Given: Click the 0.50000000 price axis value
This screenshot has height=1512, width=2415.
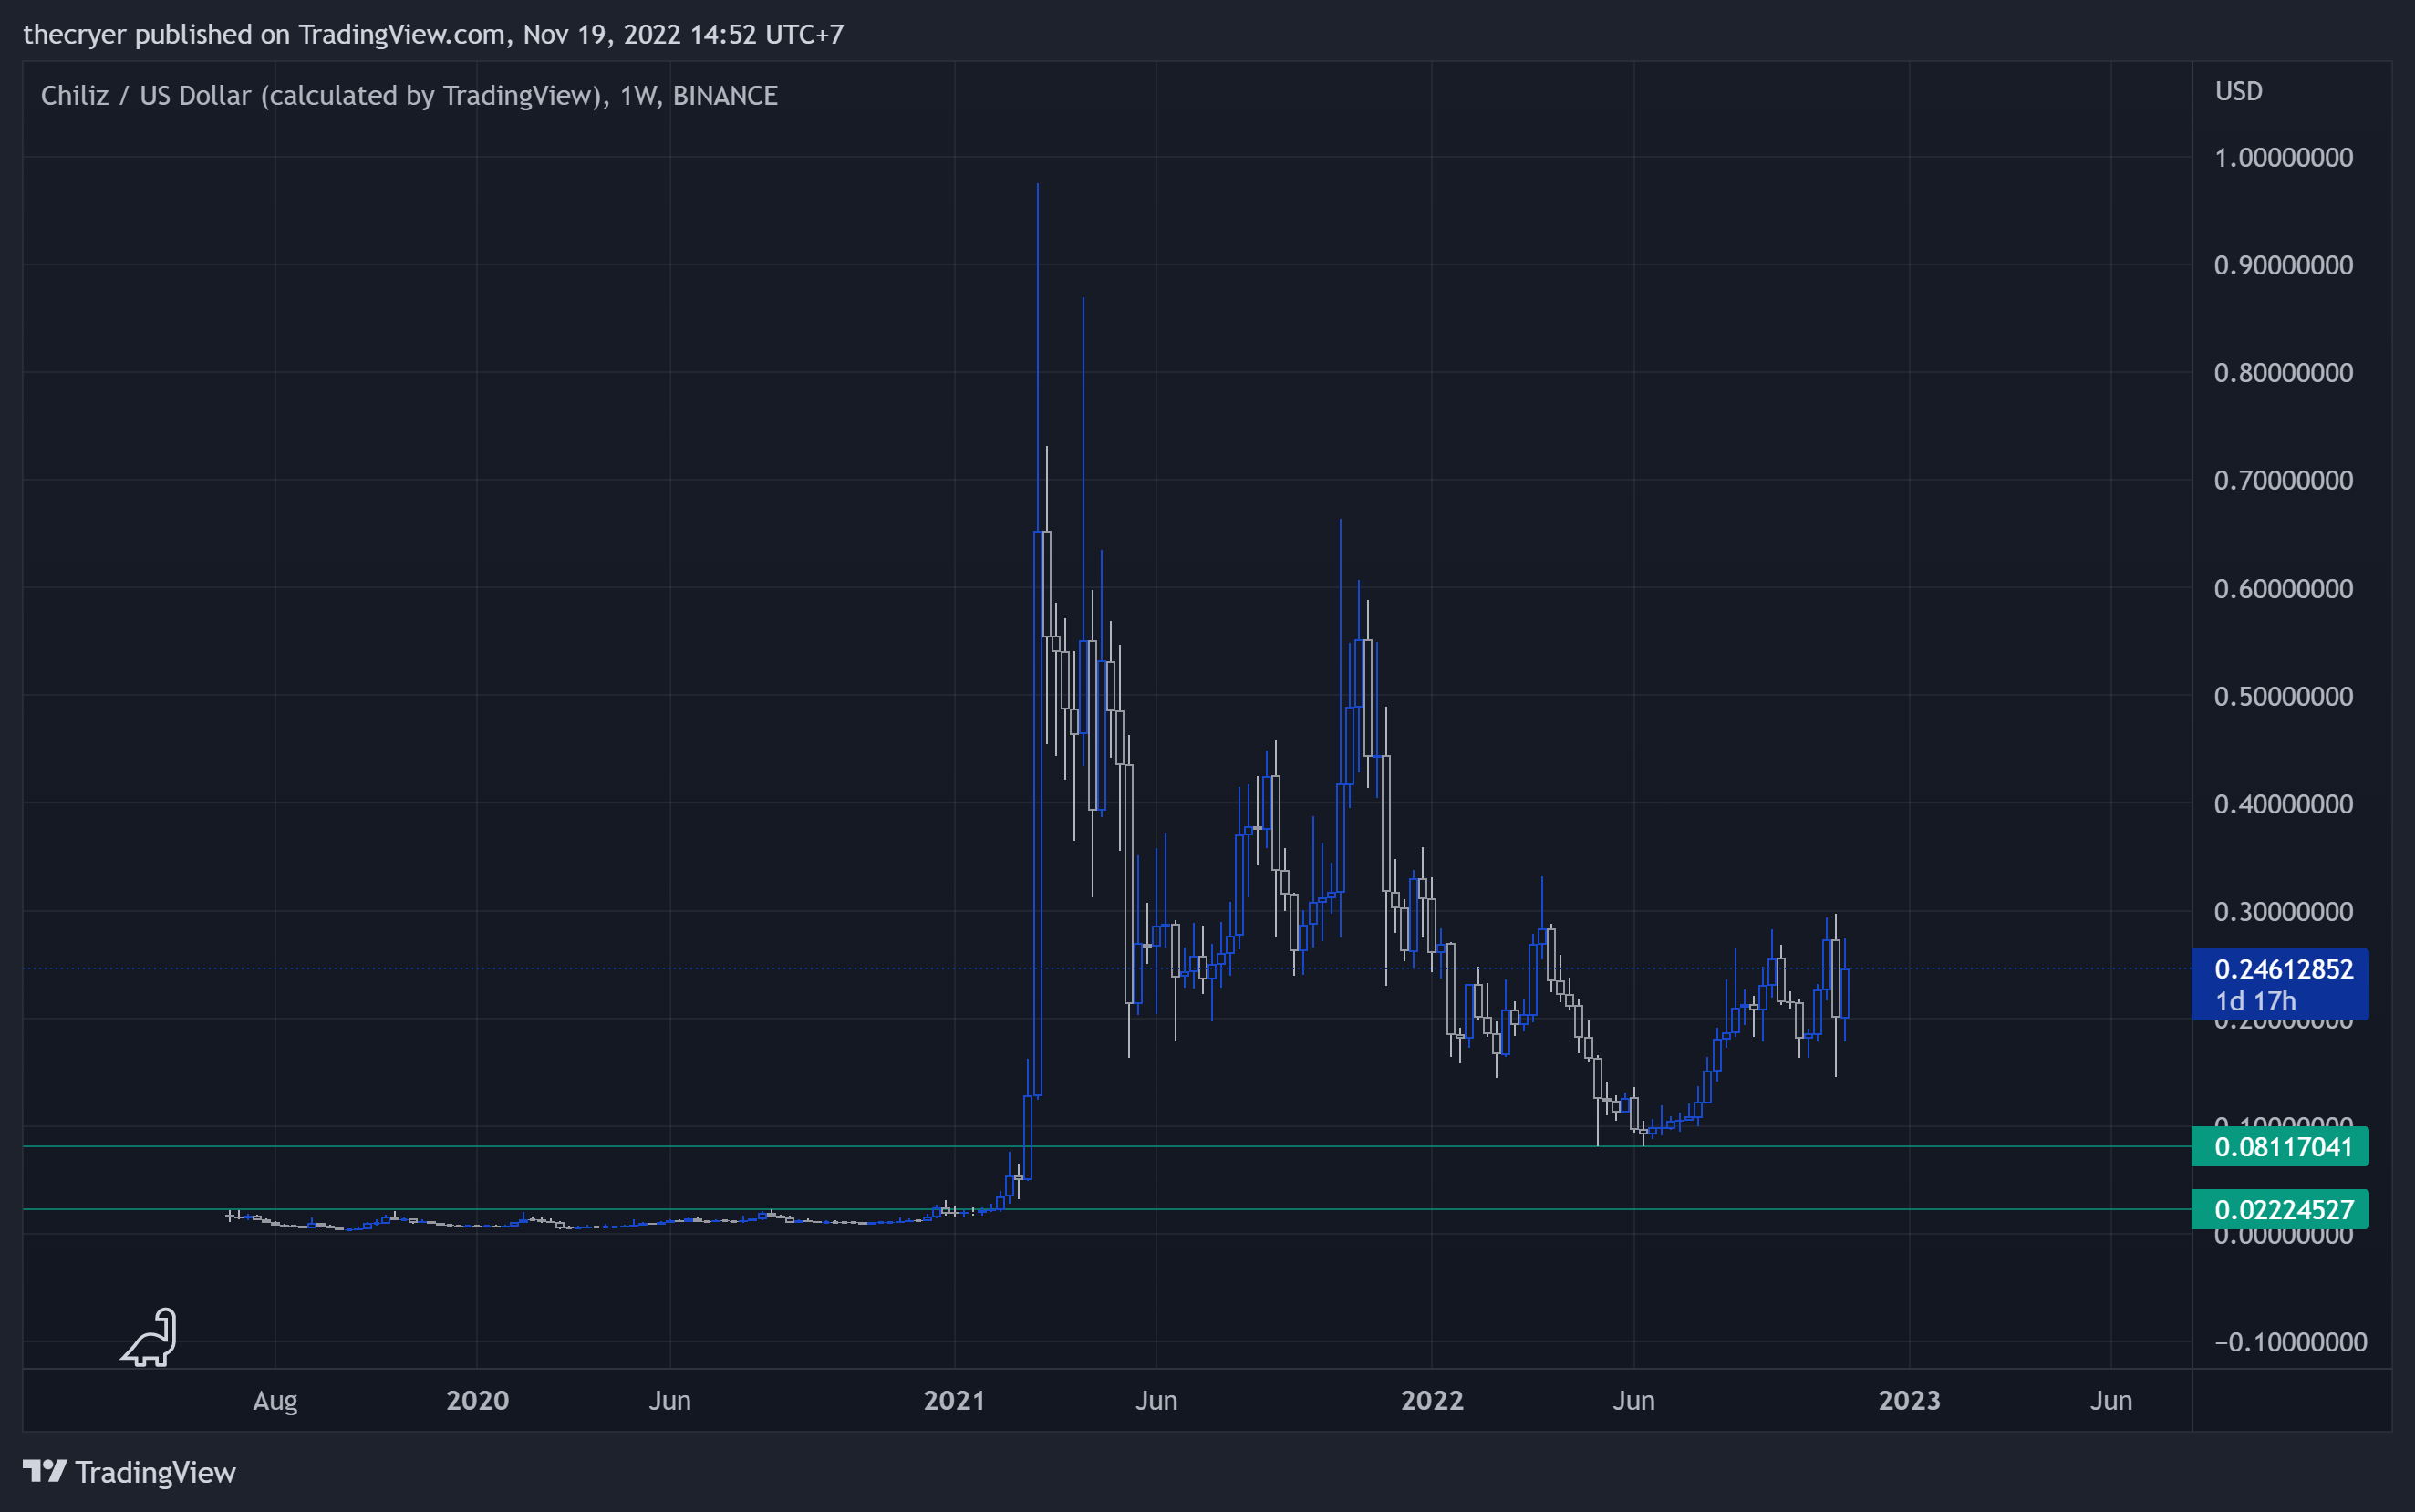Looking at the screenshot, I should [2284, 696].
